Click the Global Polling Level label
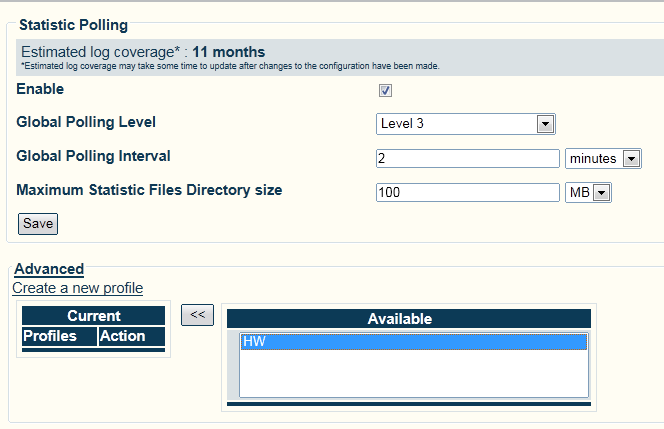This screenshot has width=664, height=429. (86, 122)
